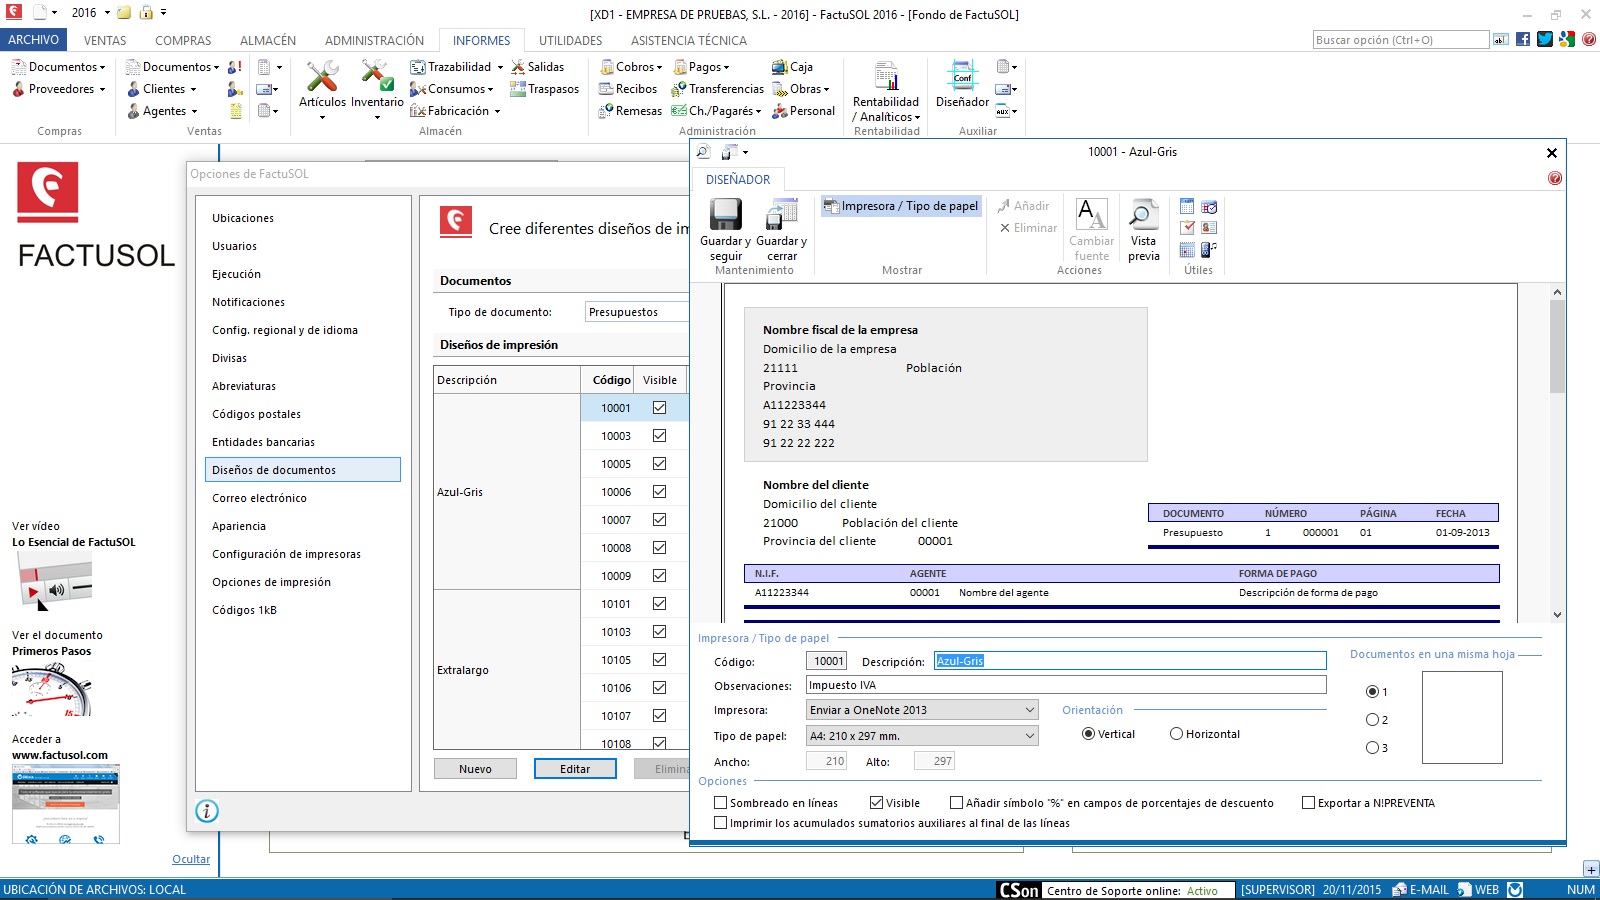The width and height of the screenshot is (1600, 900).
Task: Expand Clientes dropdown in Ventas group
Action: coord(193,90)
